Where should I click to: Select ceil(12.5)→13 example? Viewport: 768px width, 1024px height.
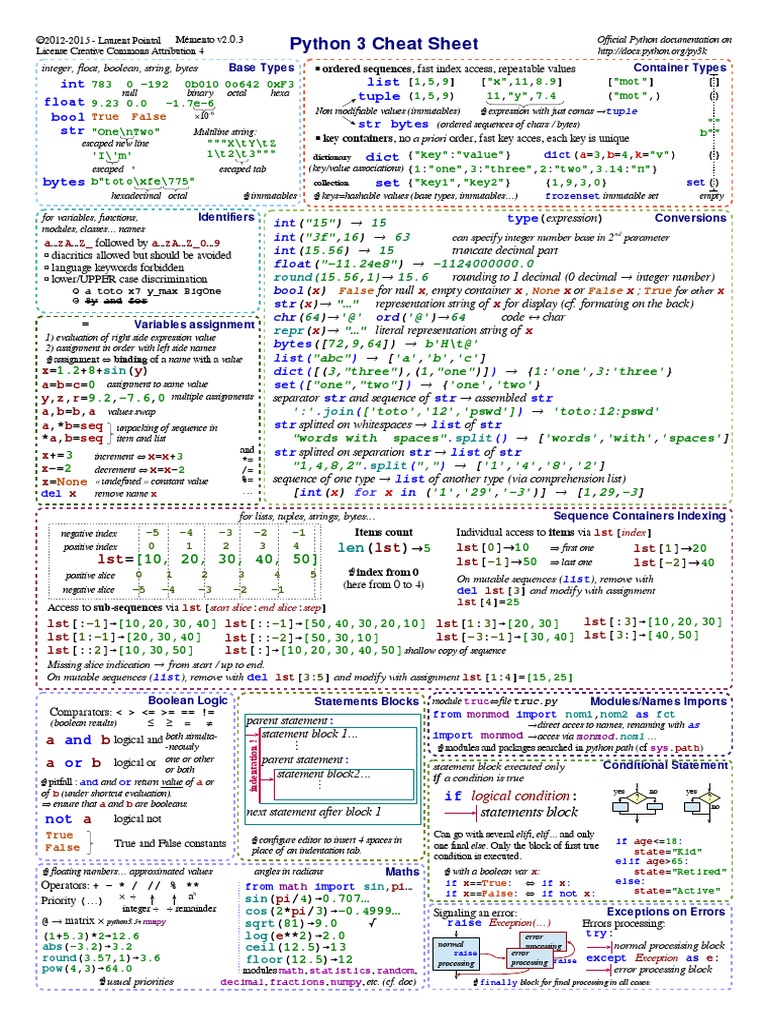295,947
